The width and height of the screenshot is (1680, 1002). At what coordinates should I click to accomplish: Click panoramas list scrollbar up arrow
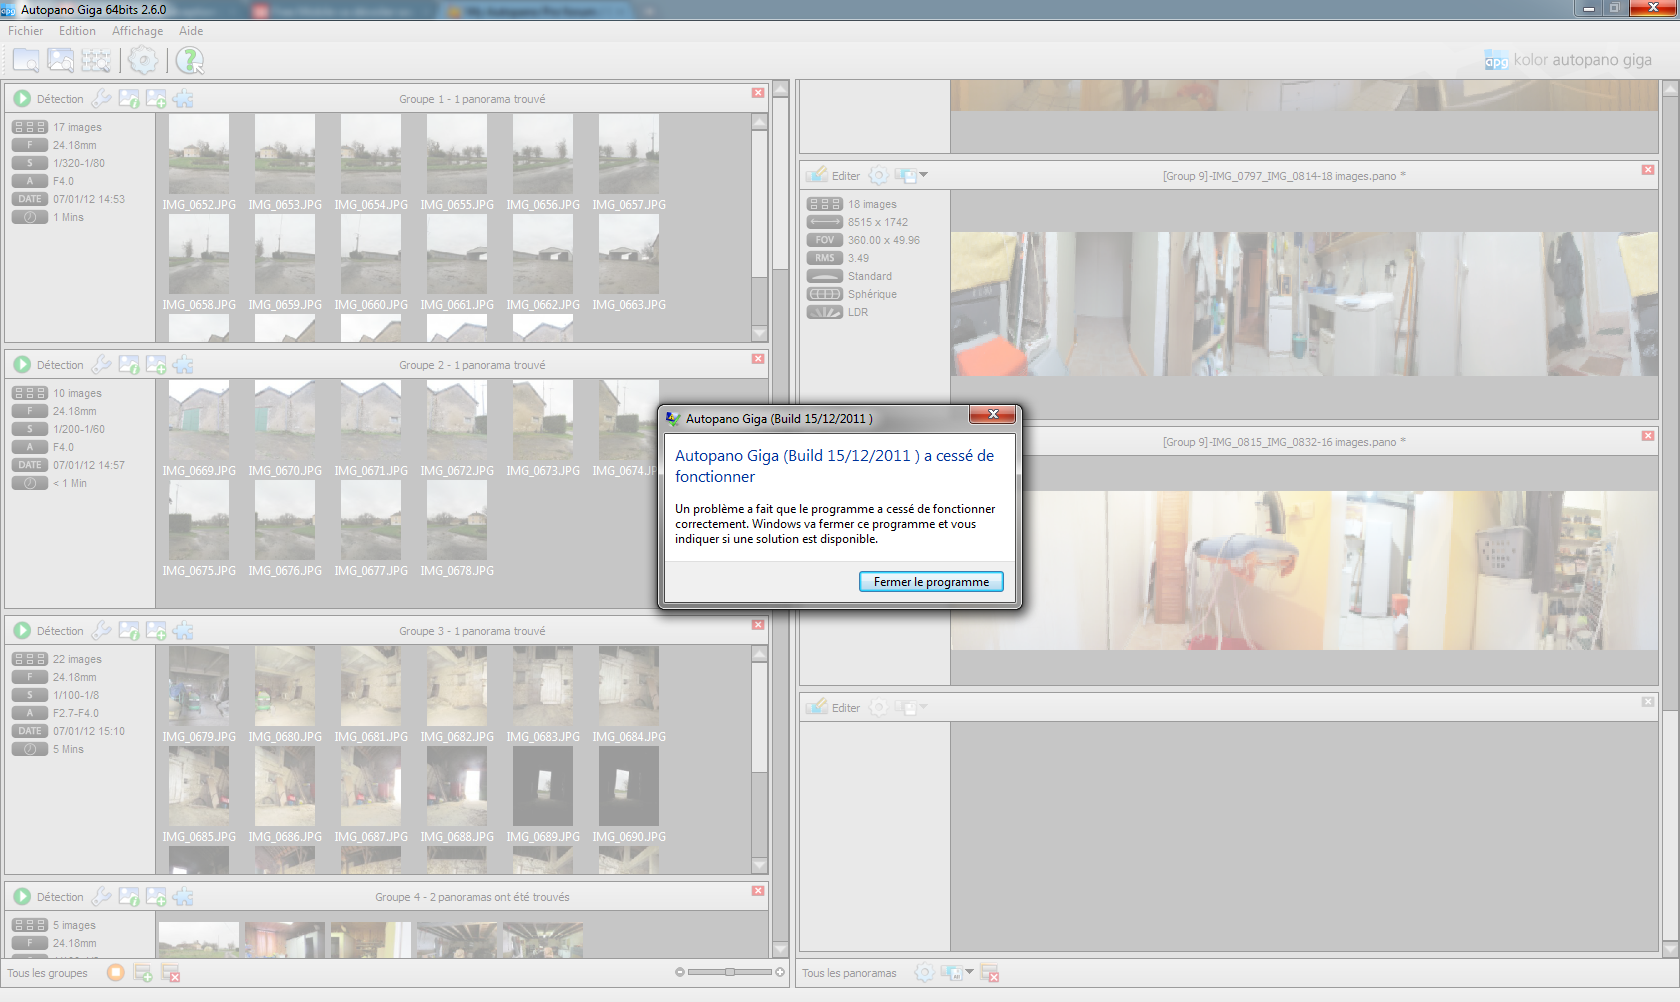(x=1670, y=89)
